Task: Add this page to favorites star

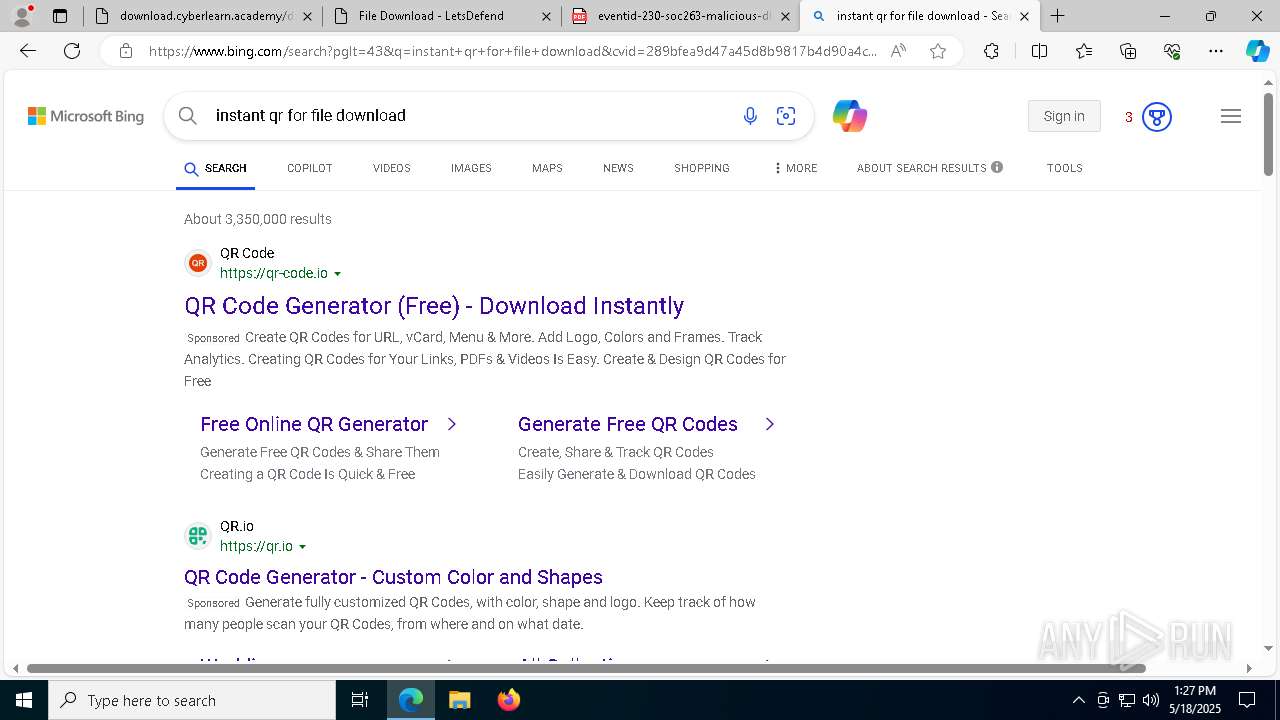Action: tap(938, 51)
